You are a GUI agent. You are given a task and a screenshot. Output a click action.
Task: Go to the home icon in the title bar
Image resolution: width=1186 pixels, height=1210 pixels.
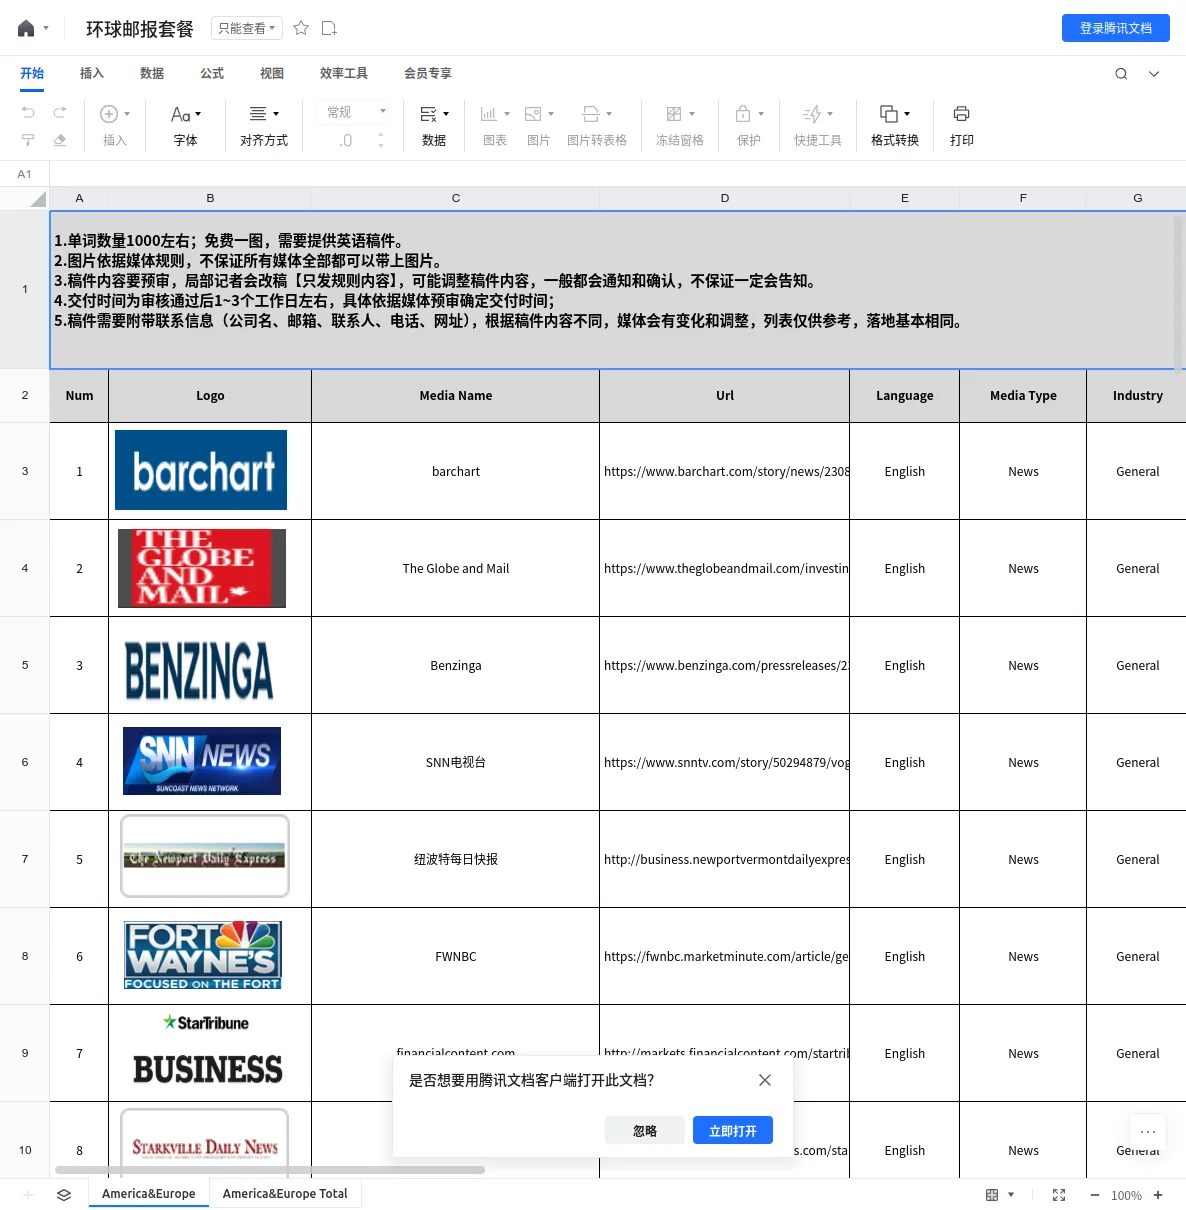coord(26,28)
